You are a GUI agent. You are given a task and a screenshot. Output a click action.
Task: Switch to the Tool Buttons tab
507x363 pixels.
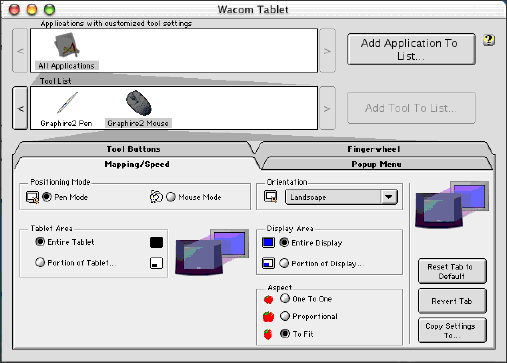point(133,149)
